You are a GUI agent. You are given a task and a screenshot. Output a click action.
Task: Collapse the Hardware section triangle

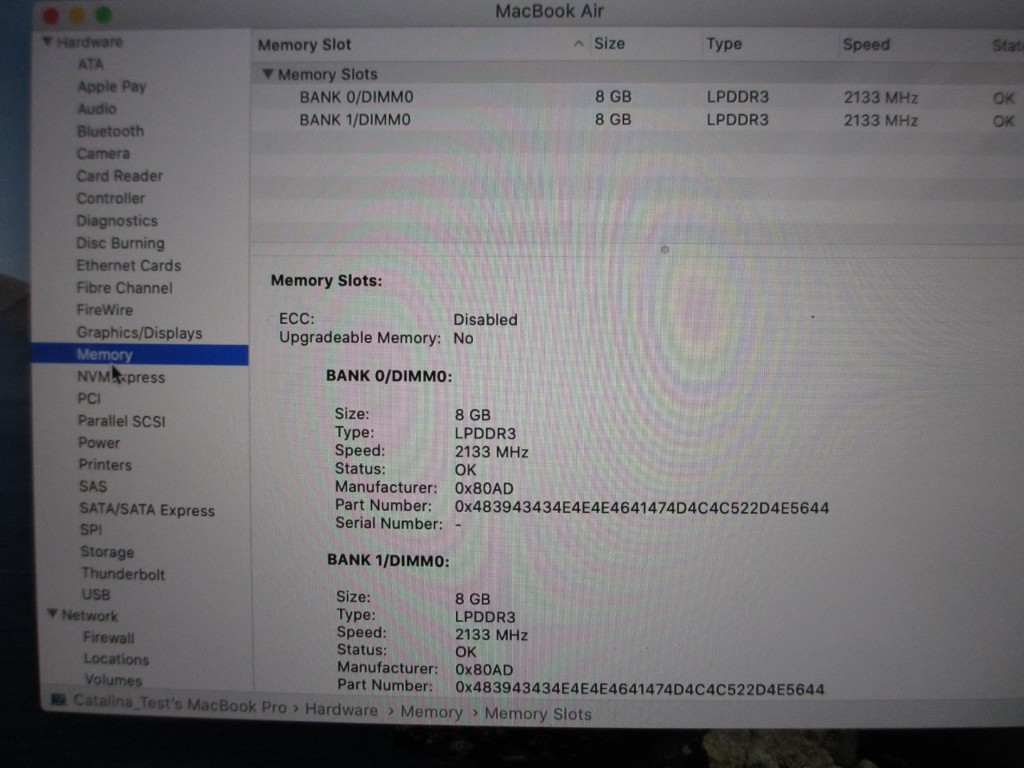[48, 42]
